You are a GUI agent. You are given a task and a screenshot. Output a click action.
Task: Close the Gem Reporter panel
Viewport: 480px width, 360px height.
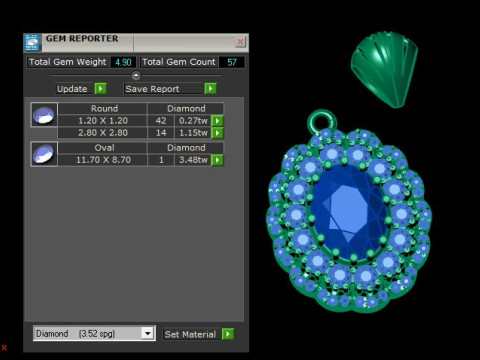(240, 42)
